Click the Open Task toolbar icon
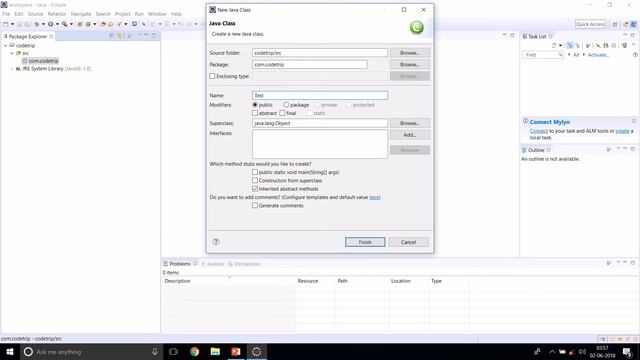 tap(111, 24)
